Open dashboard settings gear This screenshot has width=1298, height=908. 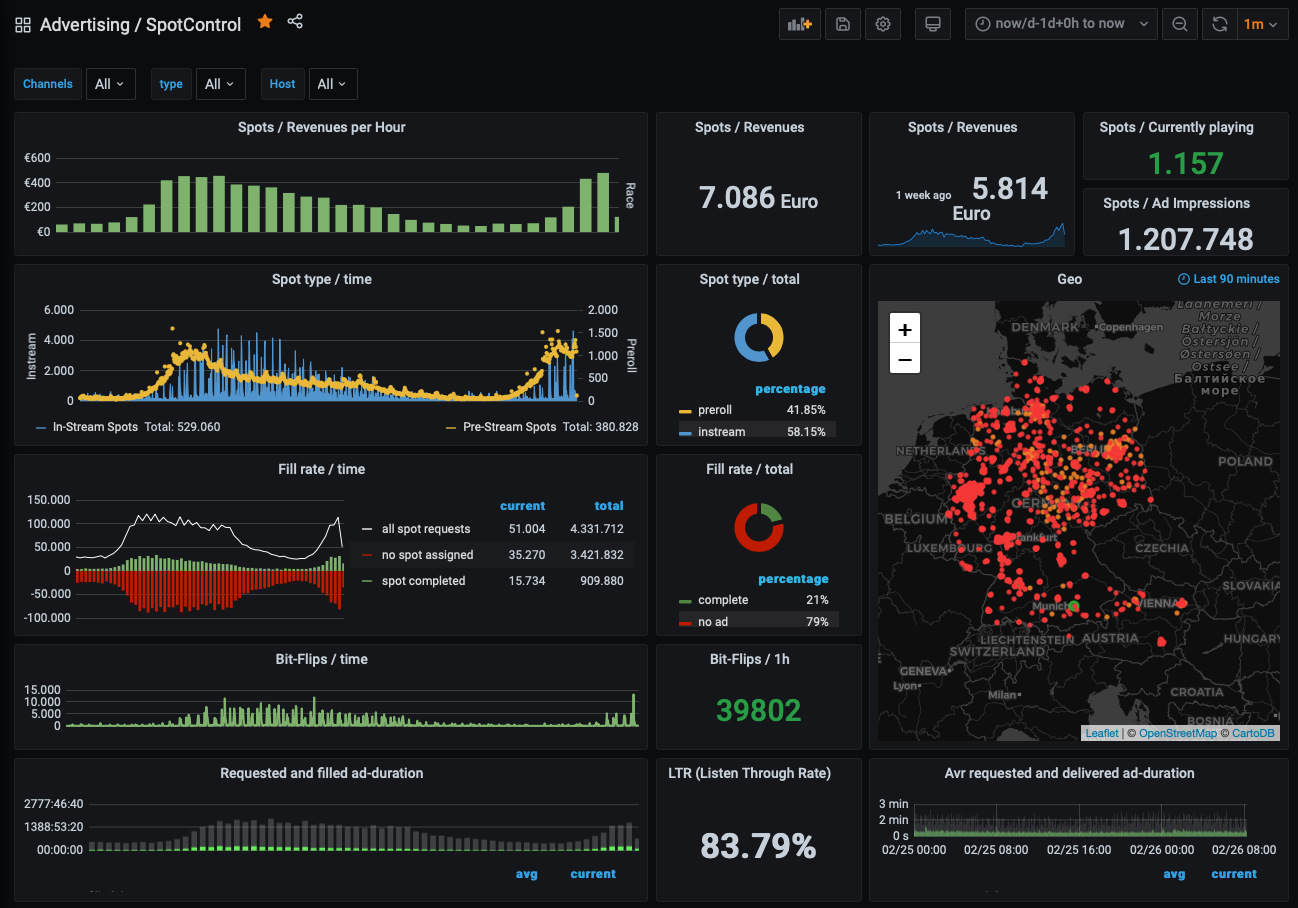point(883,24)
